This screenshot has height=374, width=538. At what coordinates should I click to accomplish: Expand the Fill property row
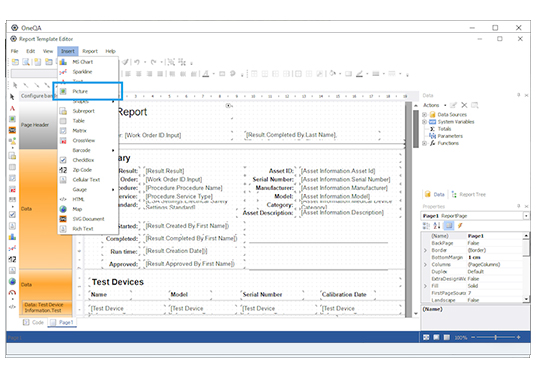pyautogui.click(x=425, y=286)
